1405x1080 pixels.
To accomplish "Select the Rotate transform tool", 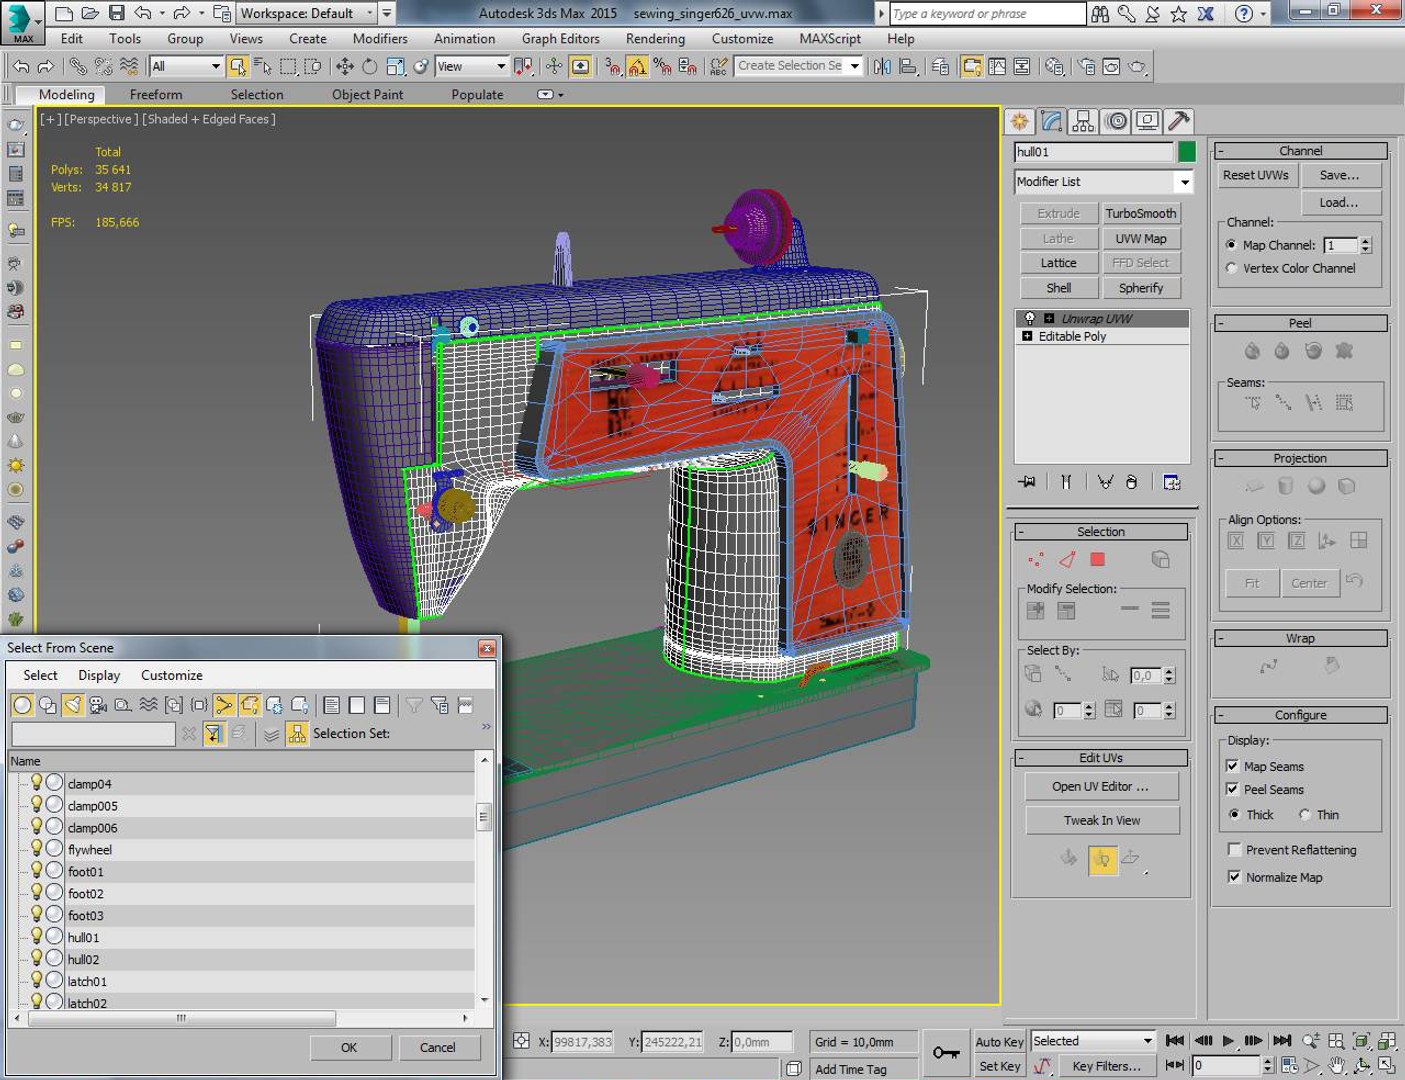I will click(x=370, y=66).
